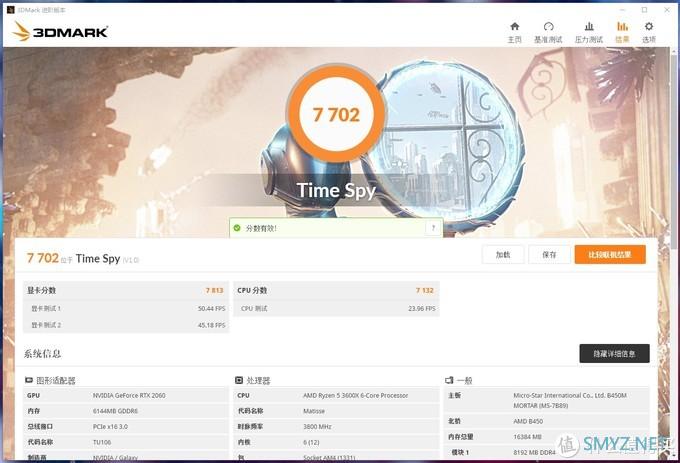Click the graphics score value 7 813
The height and width of the screenshot is (463, 680).
click(x=215, y=290)
